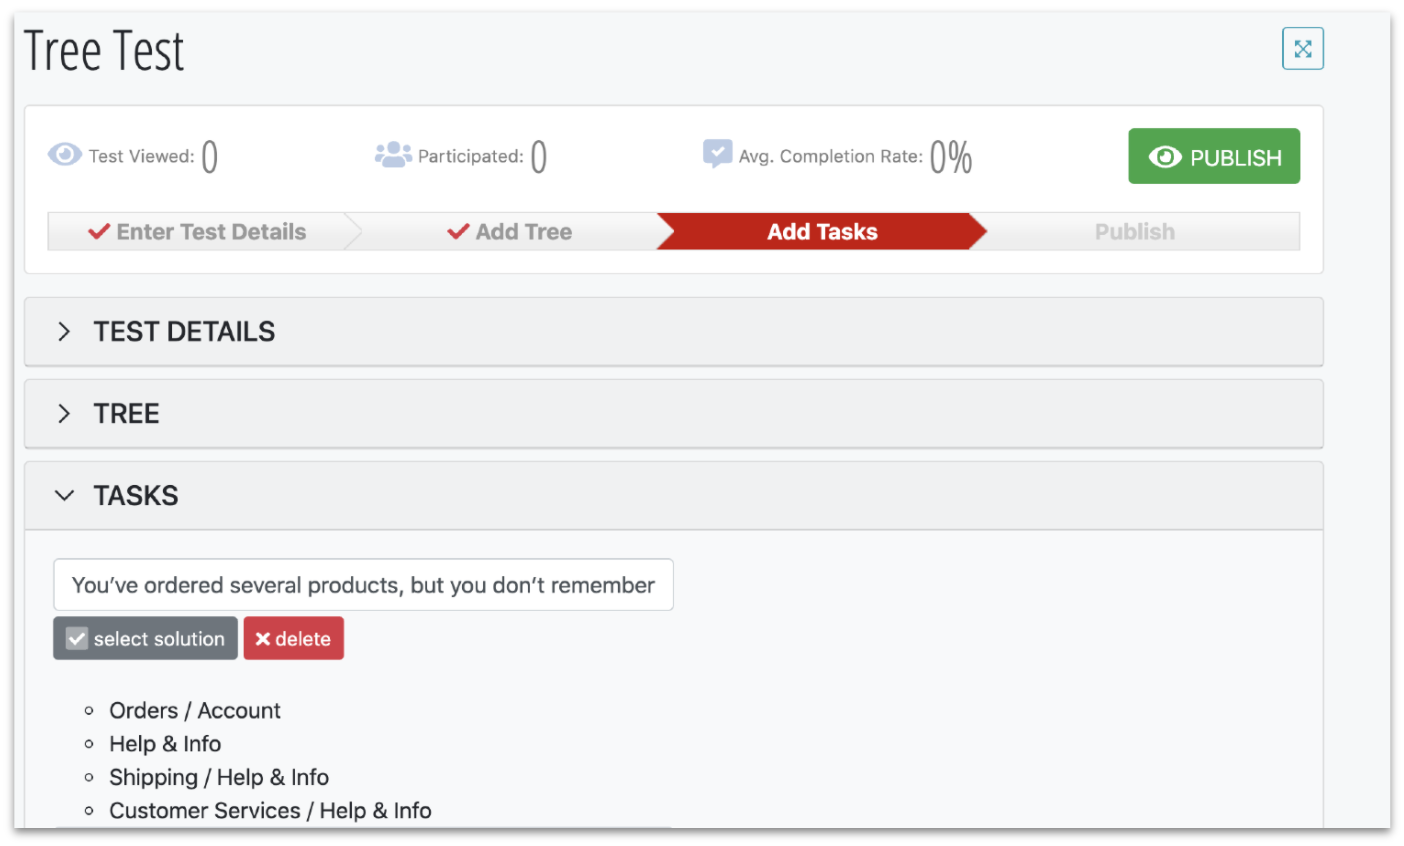Go to the Add Tree step

pyautogui.click(x=510, y=232)
